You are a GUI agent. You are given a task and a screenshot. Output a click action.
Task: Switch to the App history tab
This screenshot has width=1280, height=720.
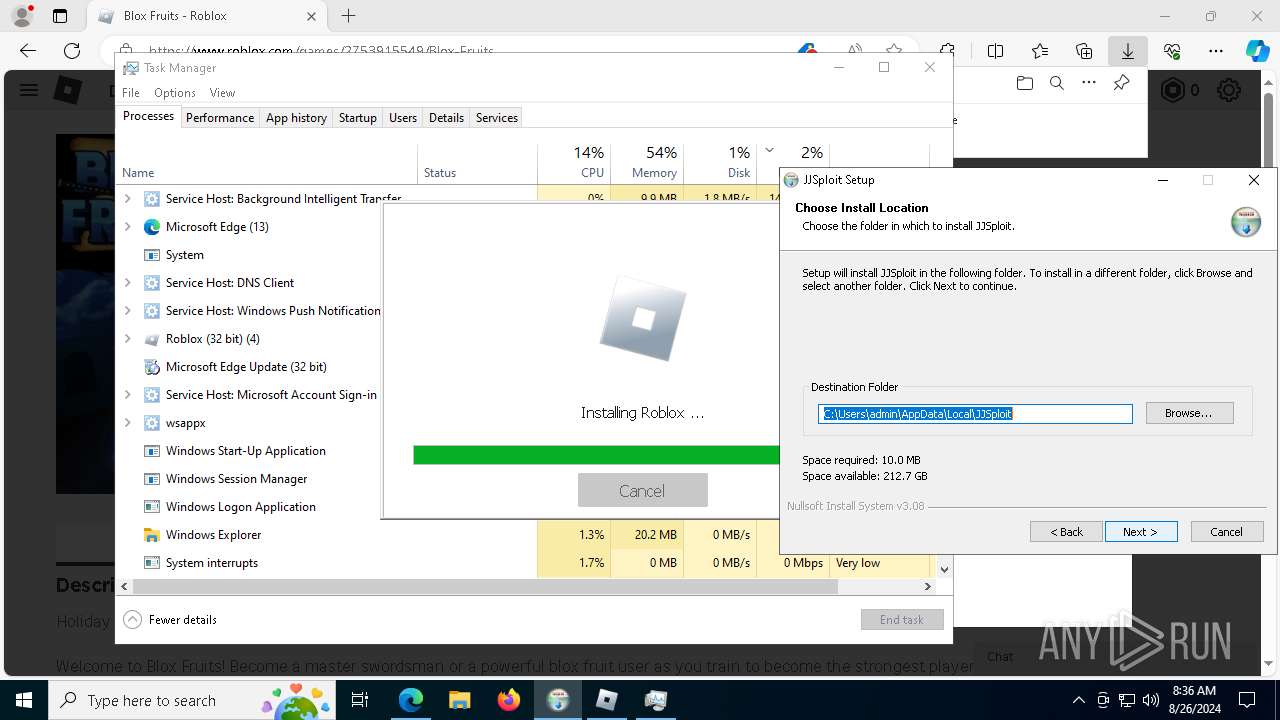[x=296, y=117]
